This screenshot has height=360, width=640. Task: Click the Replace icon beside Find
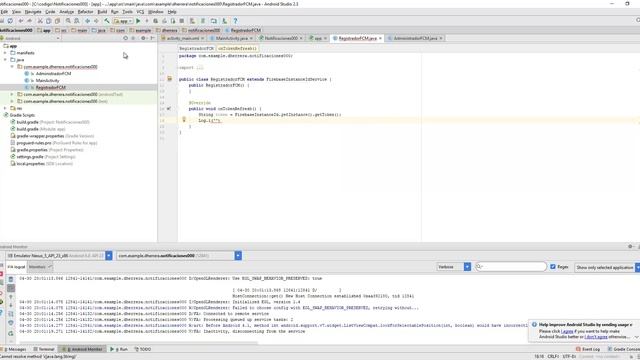coord(77,21)
